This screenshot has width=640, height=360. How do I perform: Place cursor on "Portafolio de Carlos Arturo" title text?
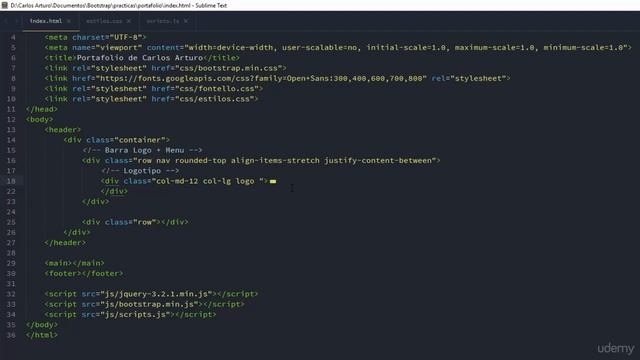(140, 58)
